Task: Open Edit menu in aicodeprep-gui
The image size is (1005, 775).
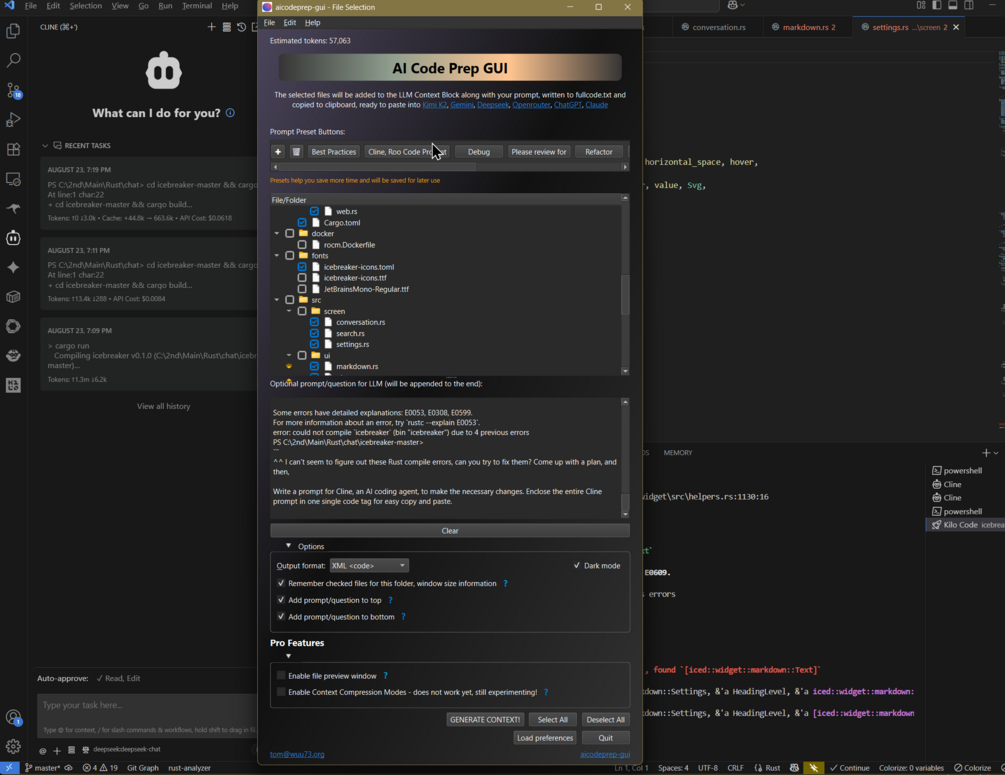Action: coord(290,22)
